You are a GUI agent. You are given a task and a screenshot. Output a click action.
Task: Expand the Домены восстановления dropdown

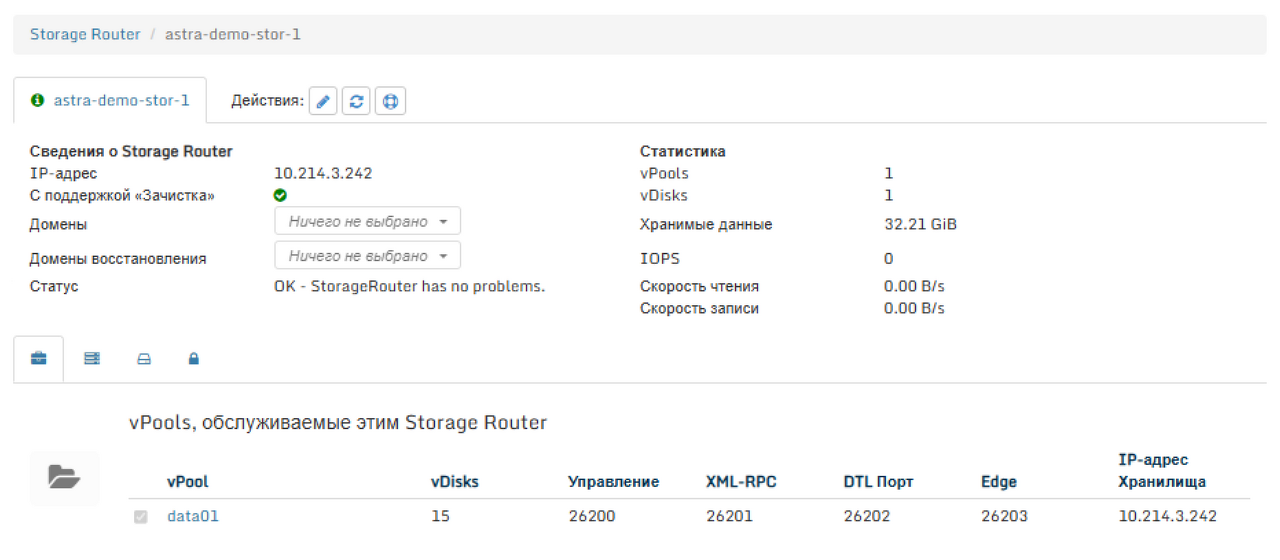tap(368, 256)
